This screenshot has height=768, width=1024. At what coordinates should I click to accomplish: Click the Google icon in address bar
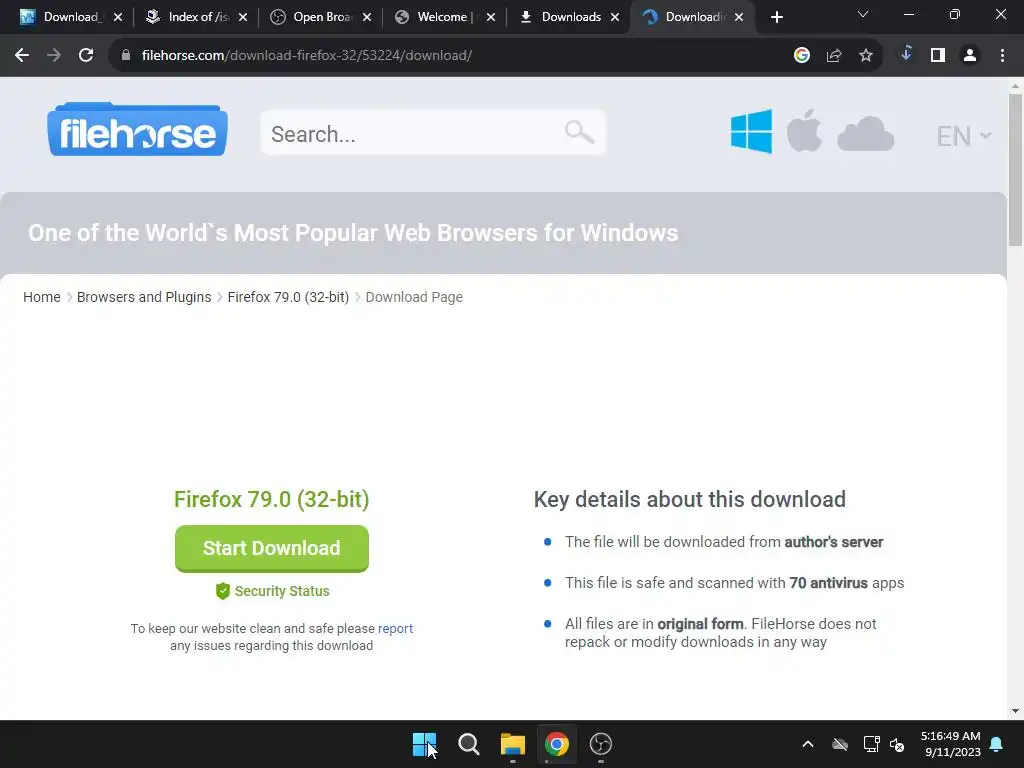coord(802,56)
